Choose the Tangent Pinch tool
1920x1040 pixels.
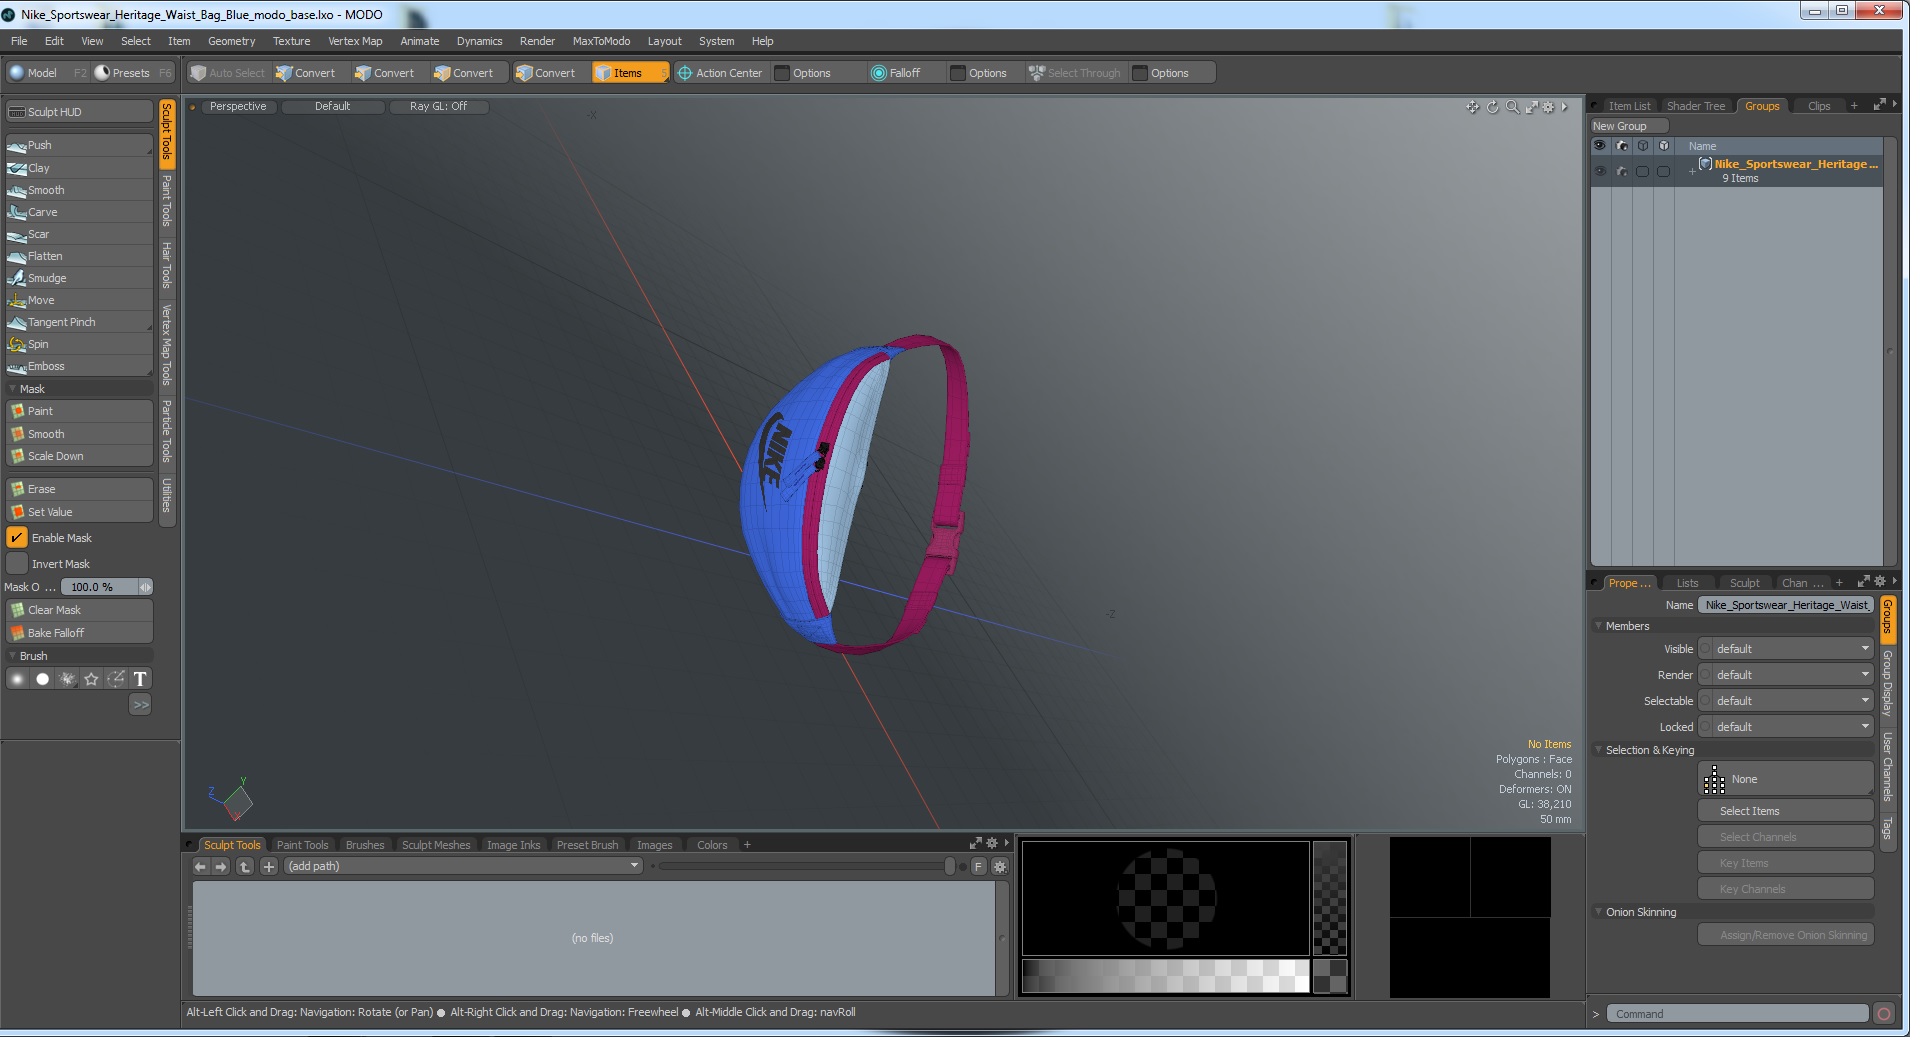pos(79,322)
